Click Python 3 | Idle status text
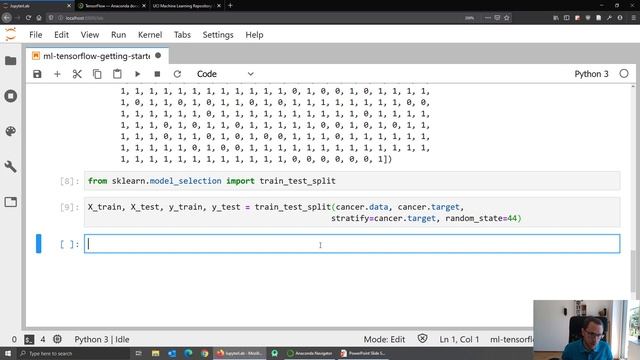The width and height of the screenshot is (640, 360). [102, 339]
